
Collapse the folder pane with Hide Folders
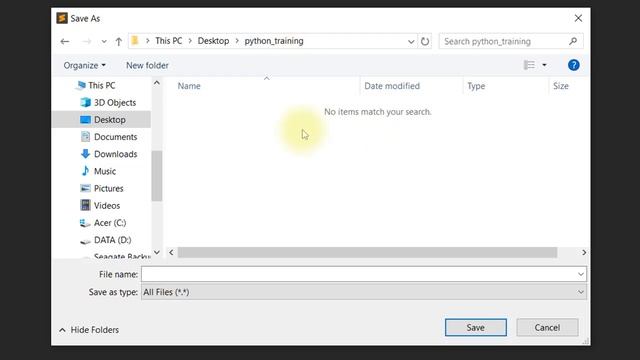pos(89,330)
